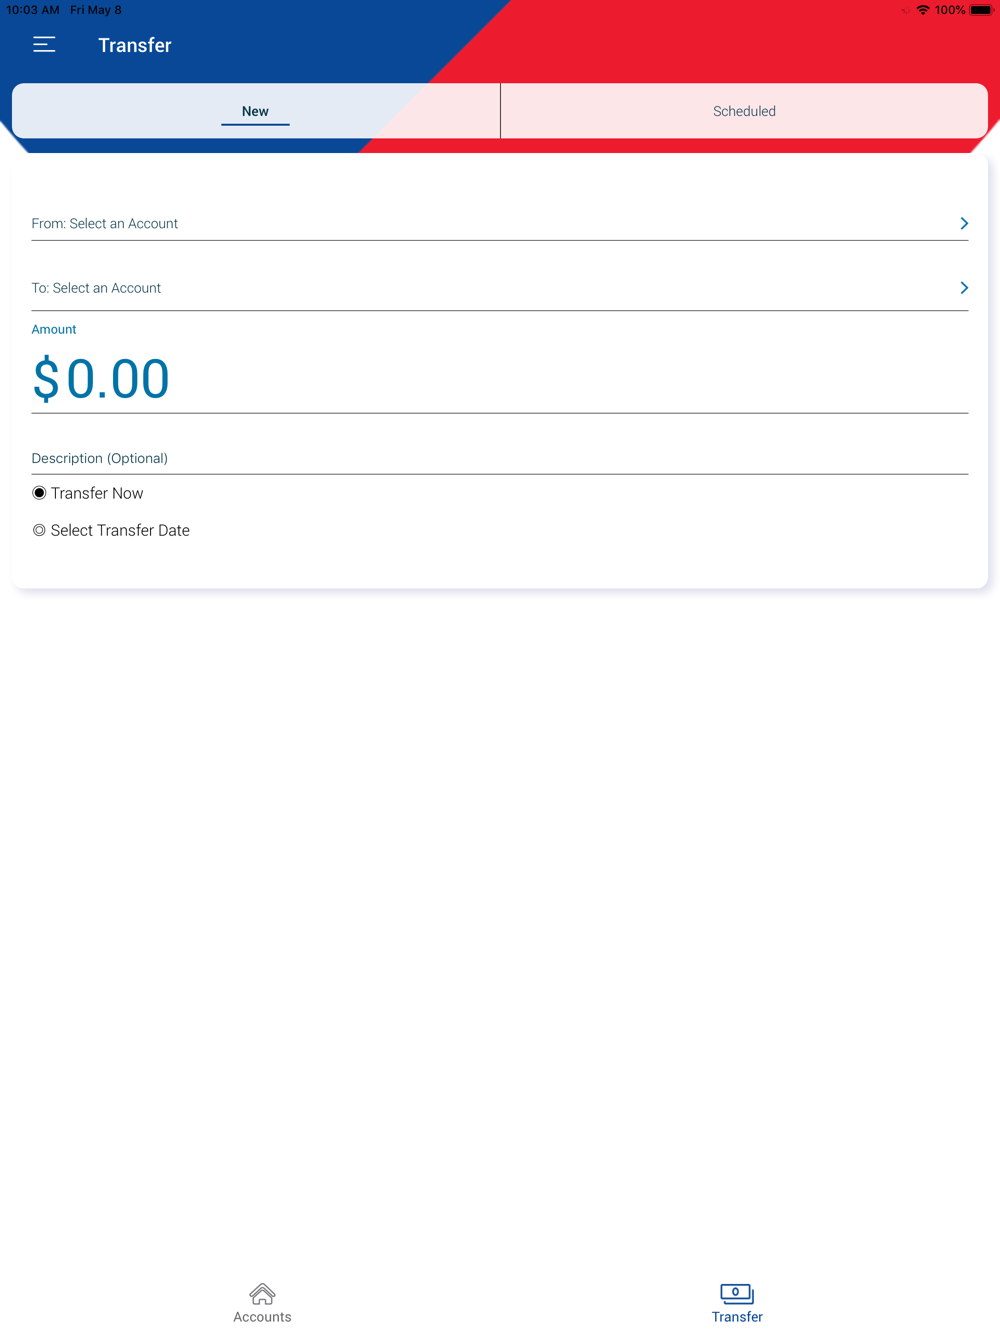The width and height of the screenshot is (1000, 1334).
Task: Click the Select Transfer Date label
Action: tap(120, 531)
